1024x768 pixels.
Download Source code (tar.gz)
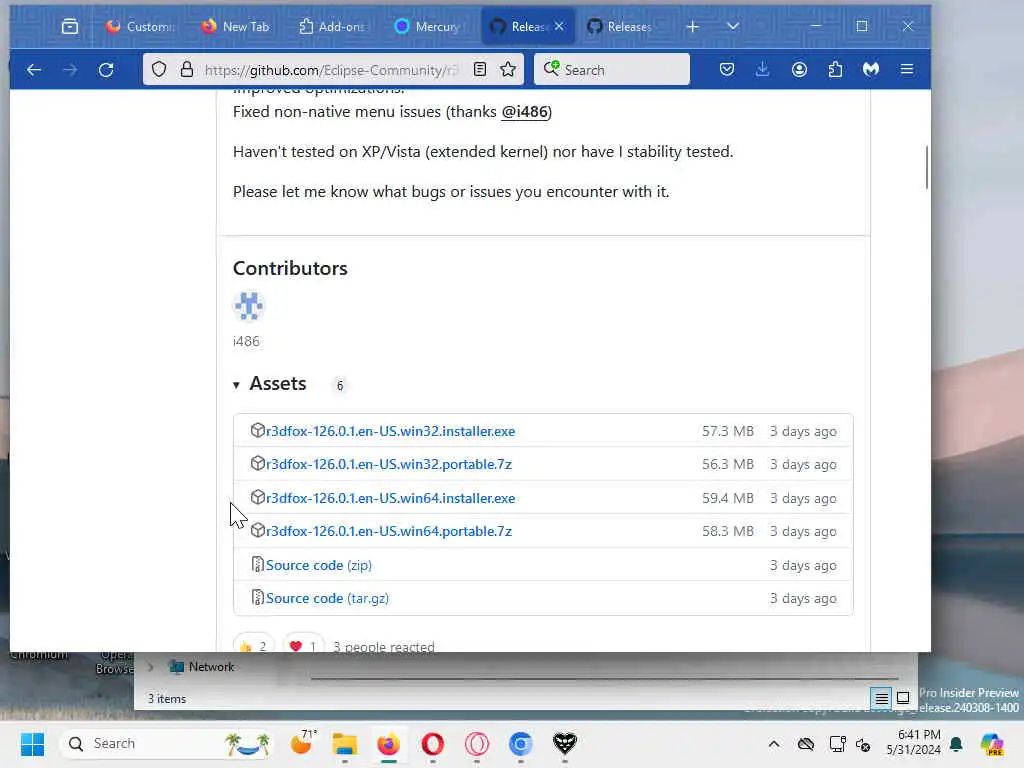tap(327, 599)
